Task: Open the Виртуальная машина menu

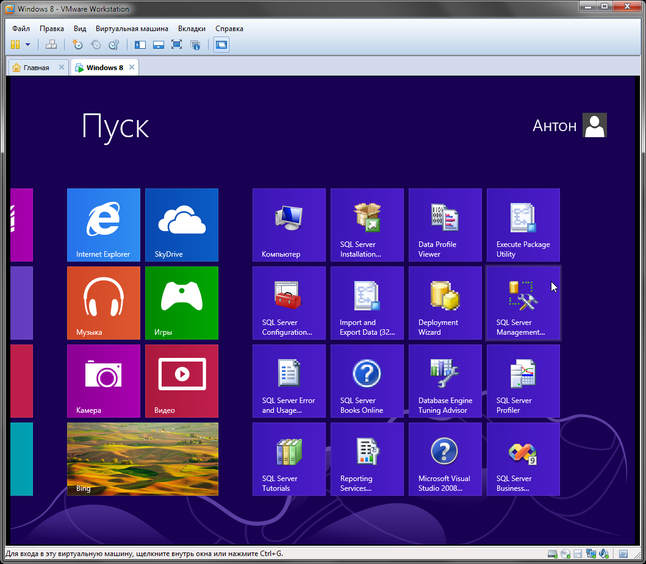Action: 132,28
